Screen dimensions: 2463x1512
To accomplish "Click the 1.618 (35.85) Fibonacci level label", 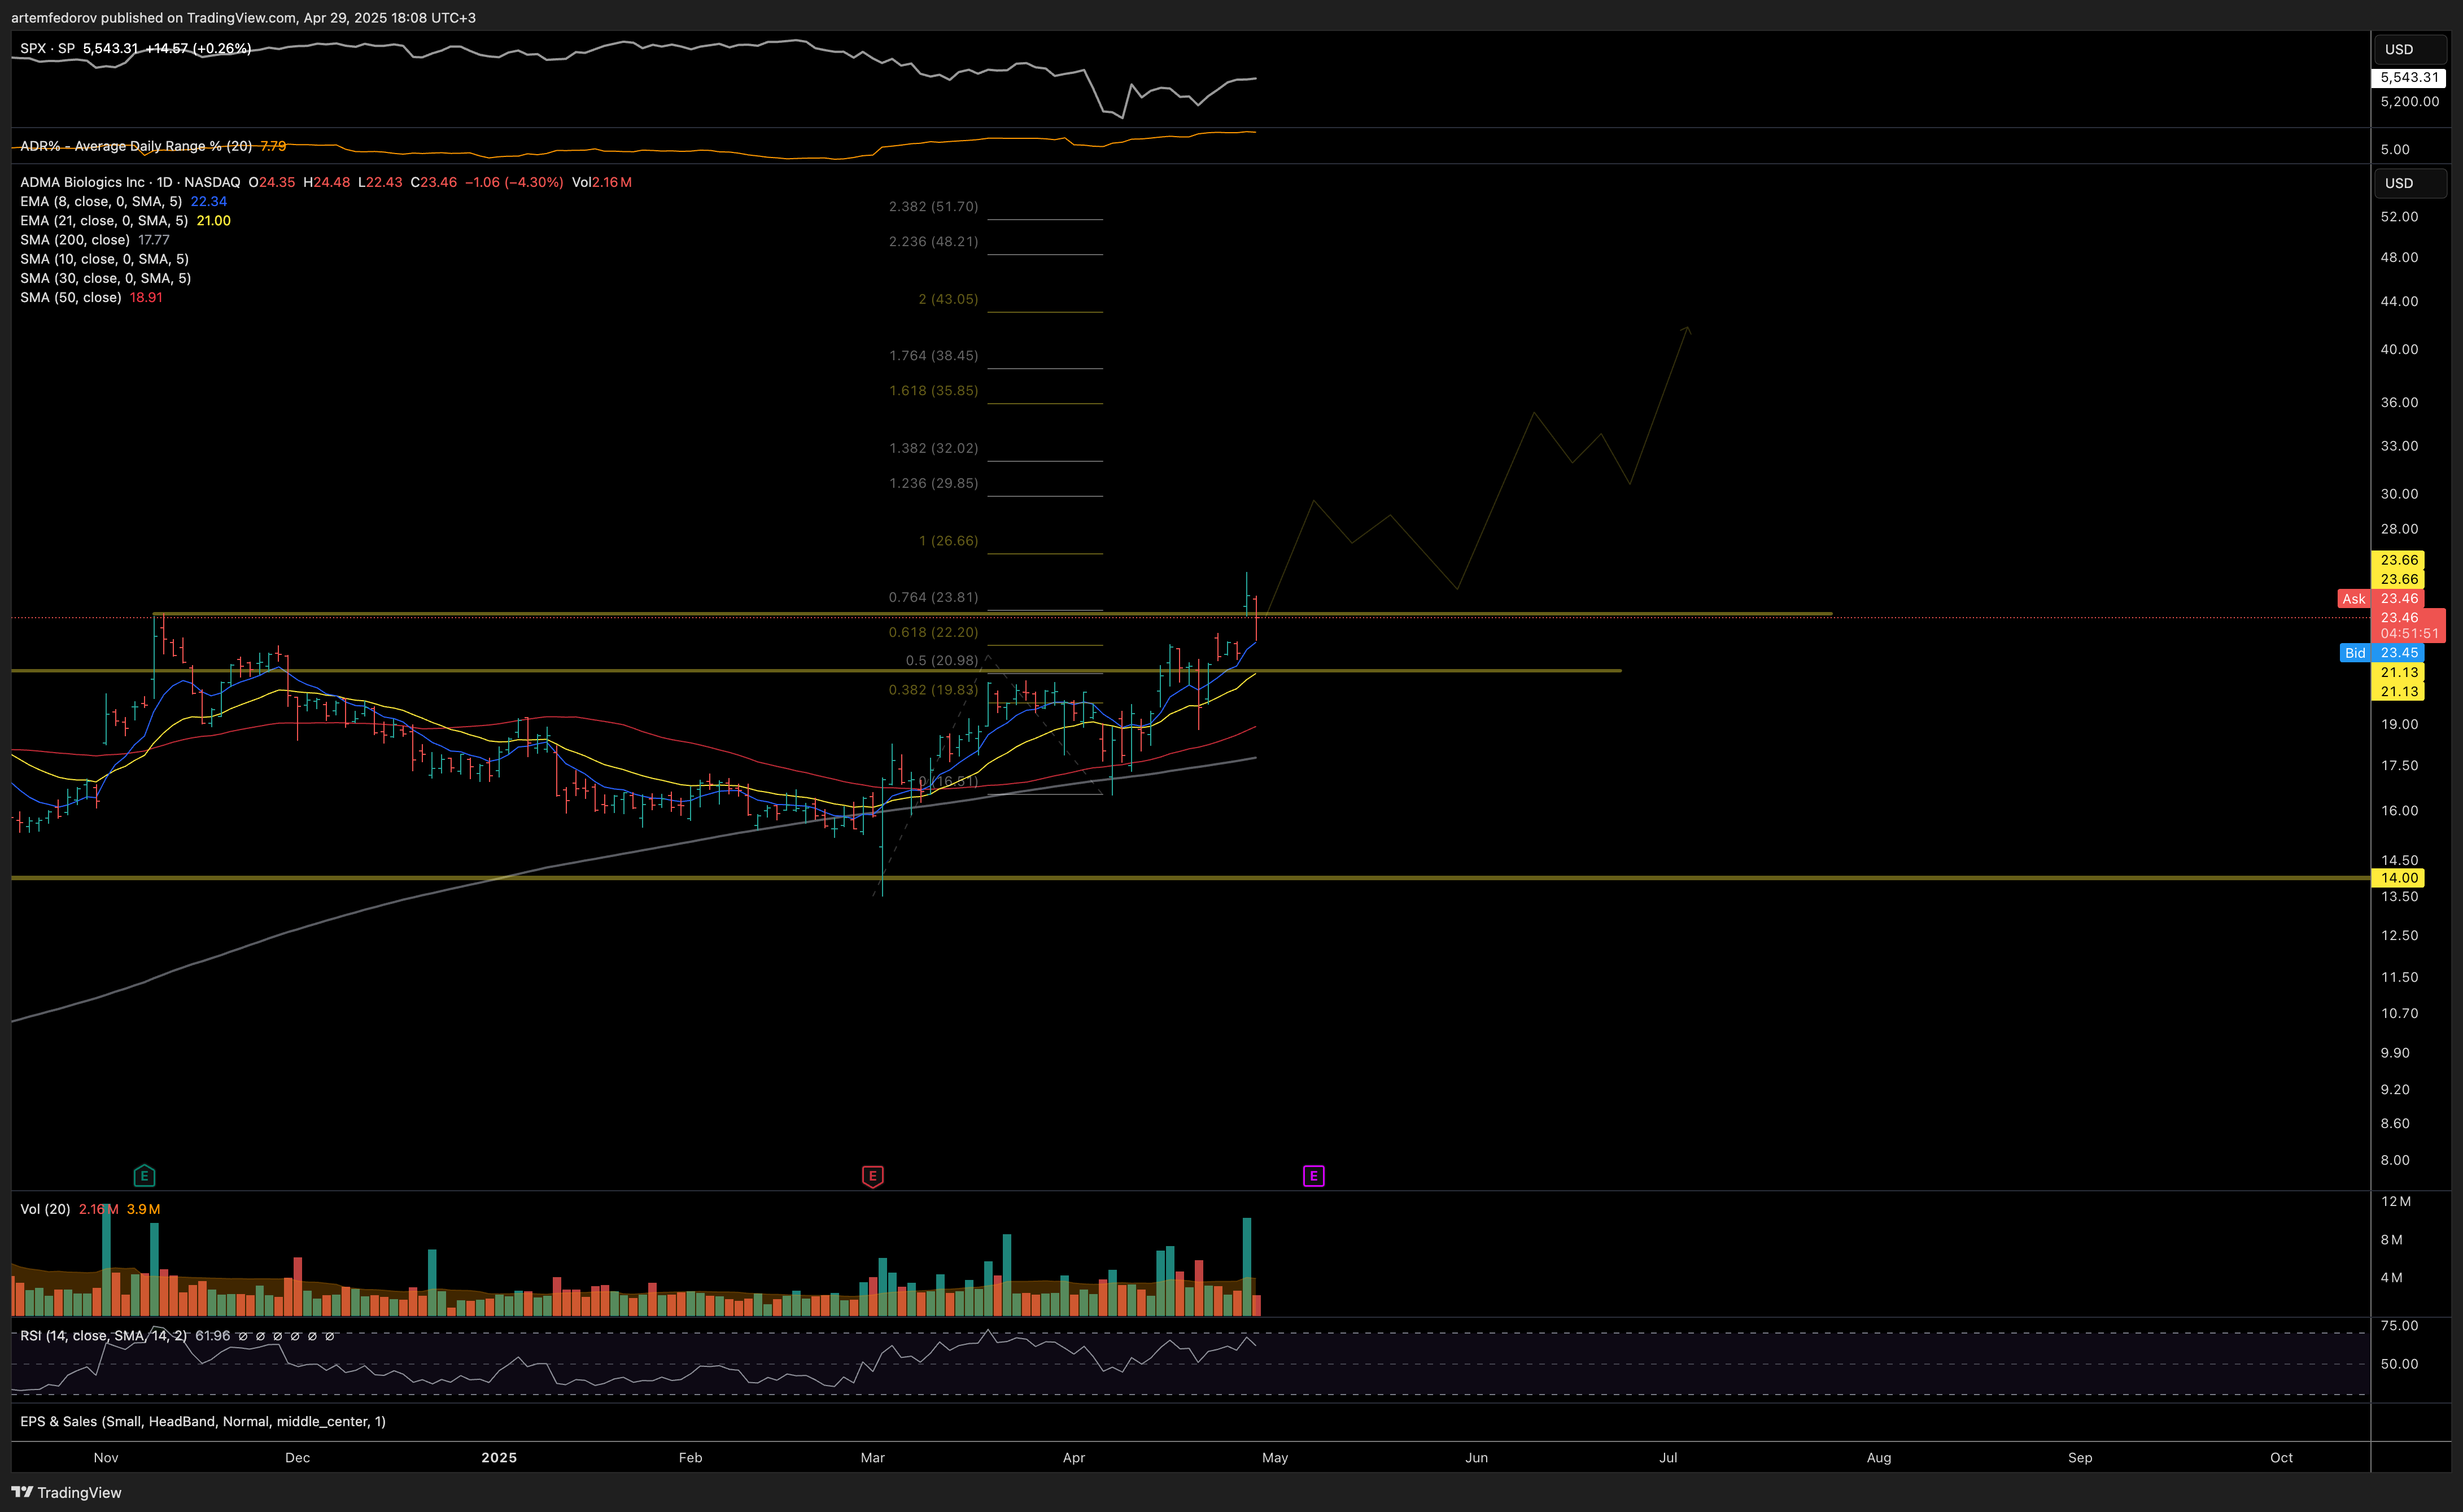I will tap(933, 390).
